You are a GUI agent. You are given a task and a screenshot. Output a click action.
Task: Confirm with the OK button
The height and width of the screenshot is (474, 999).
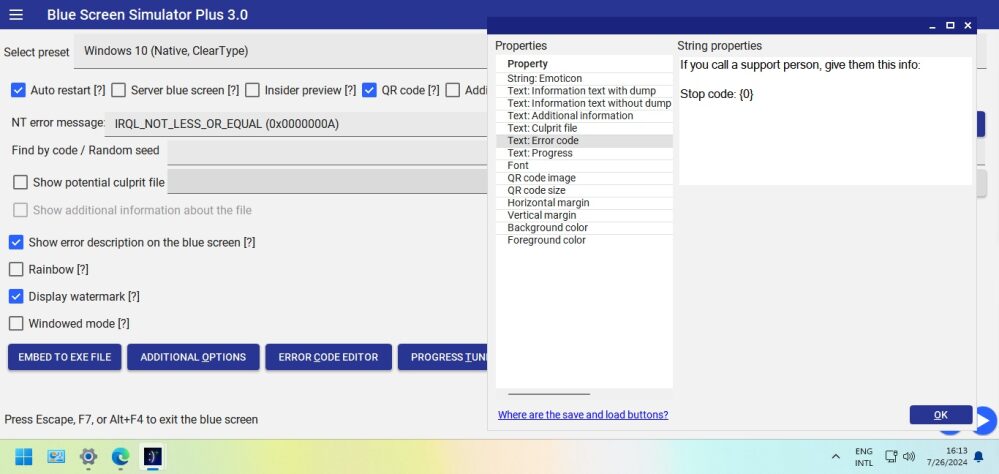coord(940,415)
